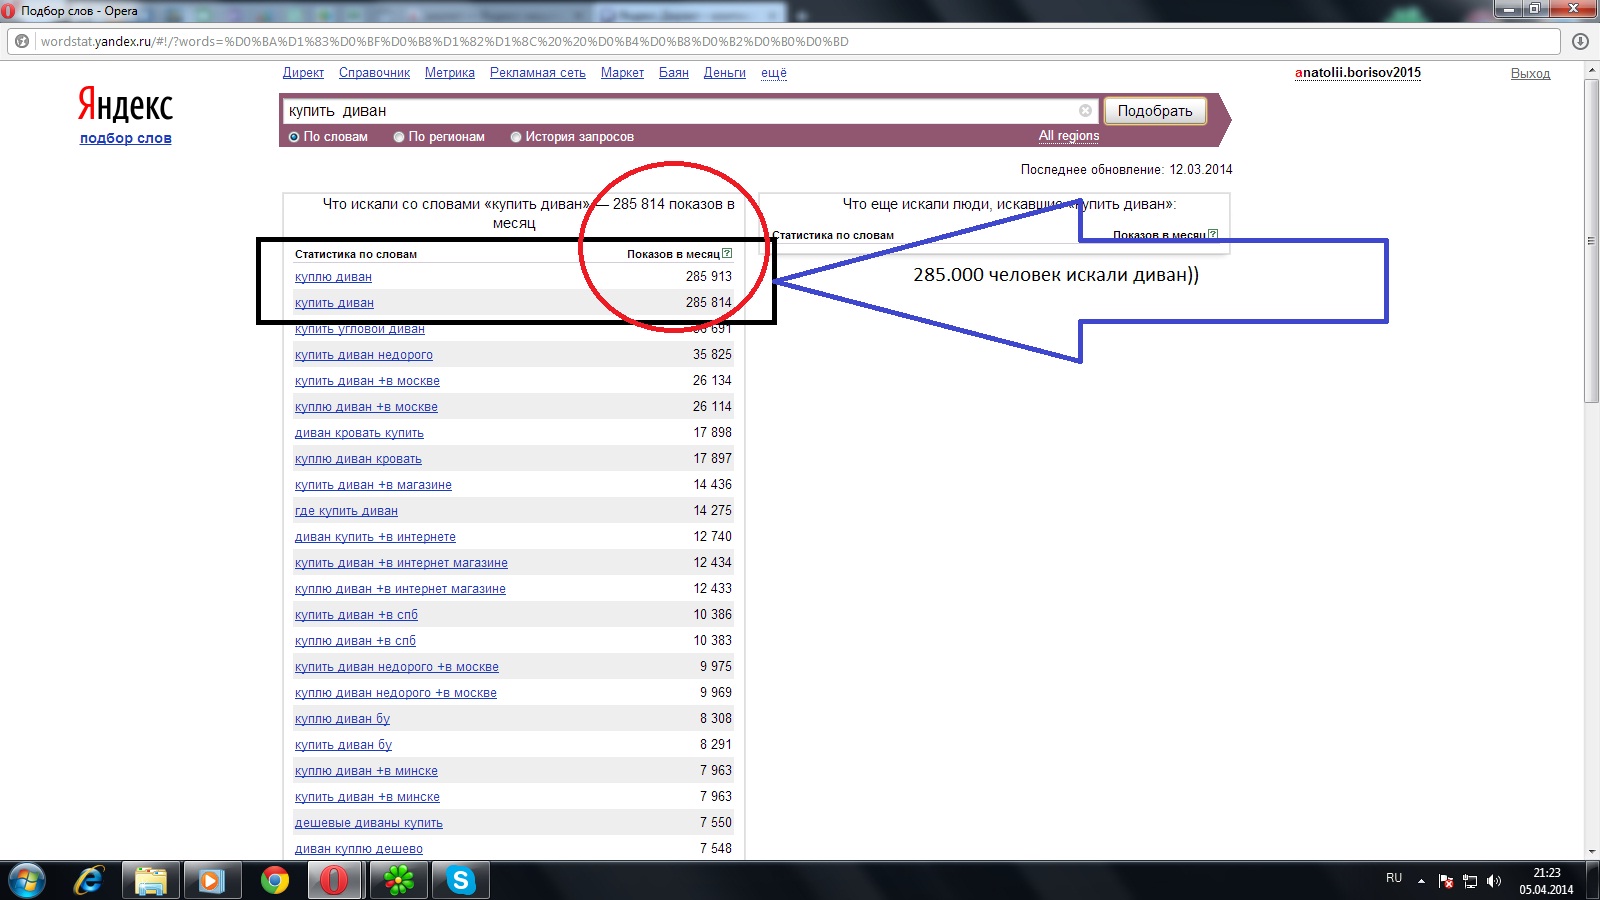Open купить диван недорого link
Screen dimensions: 1600x900
click(x=364, y=355)
